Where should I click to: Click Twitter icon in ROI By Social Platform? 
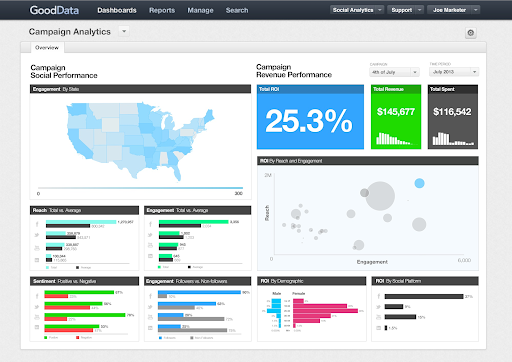coord(378,307)
